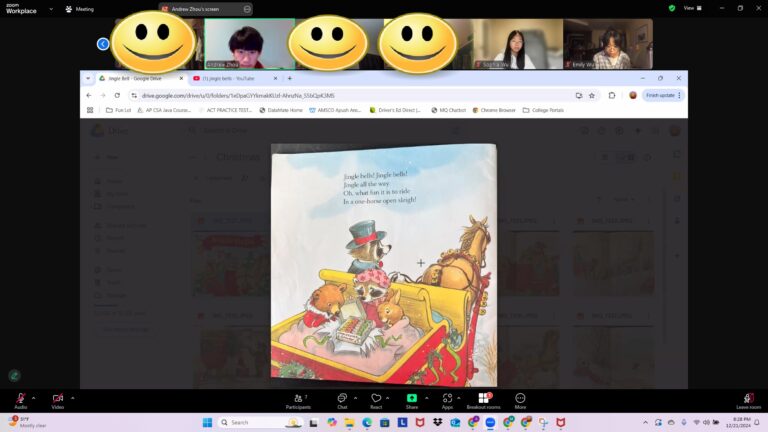Open the Windows Start menu
The height and width of the screenshot is (432, 768).
[207, 422]
